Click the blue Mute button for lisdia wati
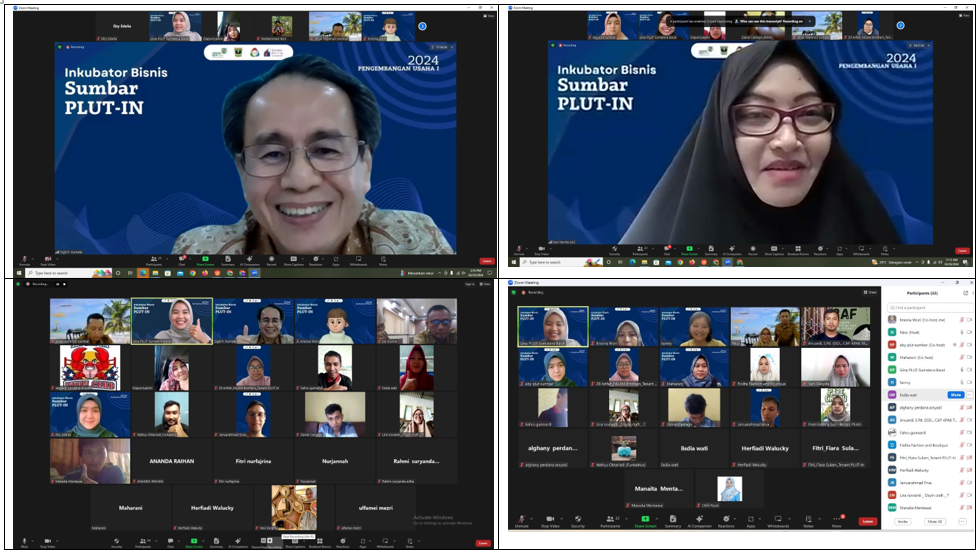 [956, 395]
